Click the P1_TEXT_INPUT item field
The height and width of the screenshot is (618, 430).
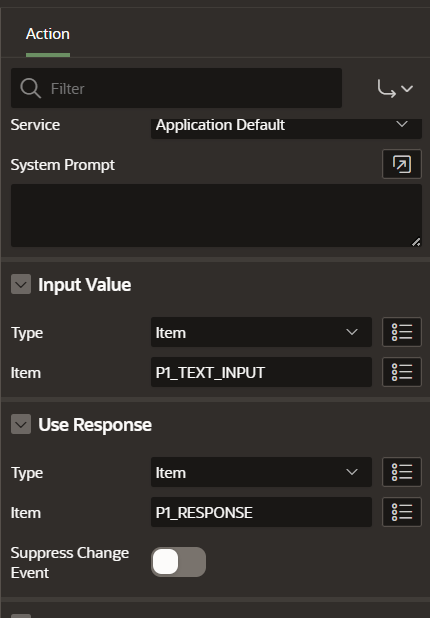coord(261,372)
